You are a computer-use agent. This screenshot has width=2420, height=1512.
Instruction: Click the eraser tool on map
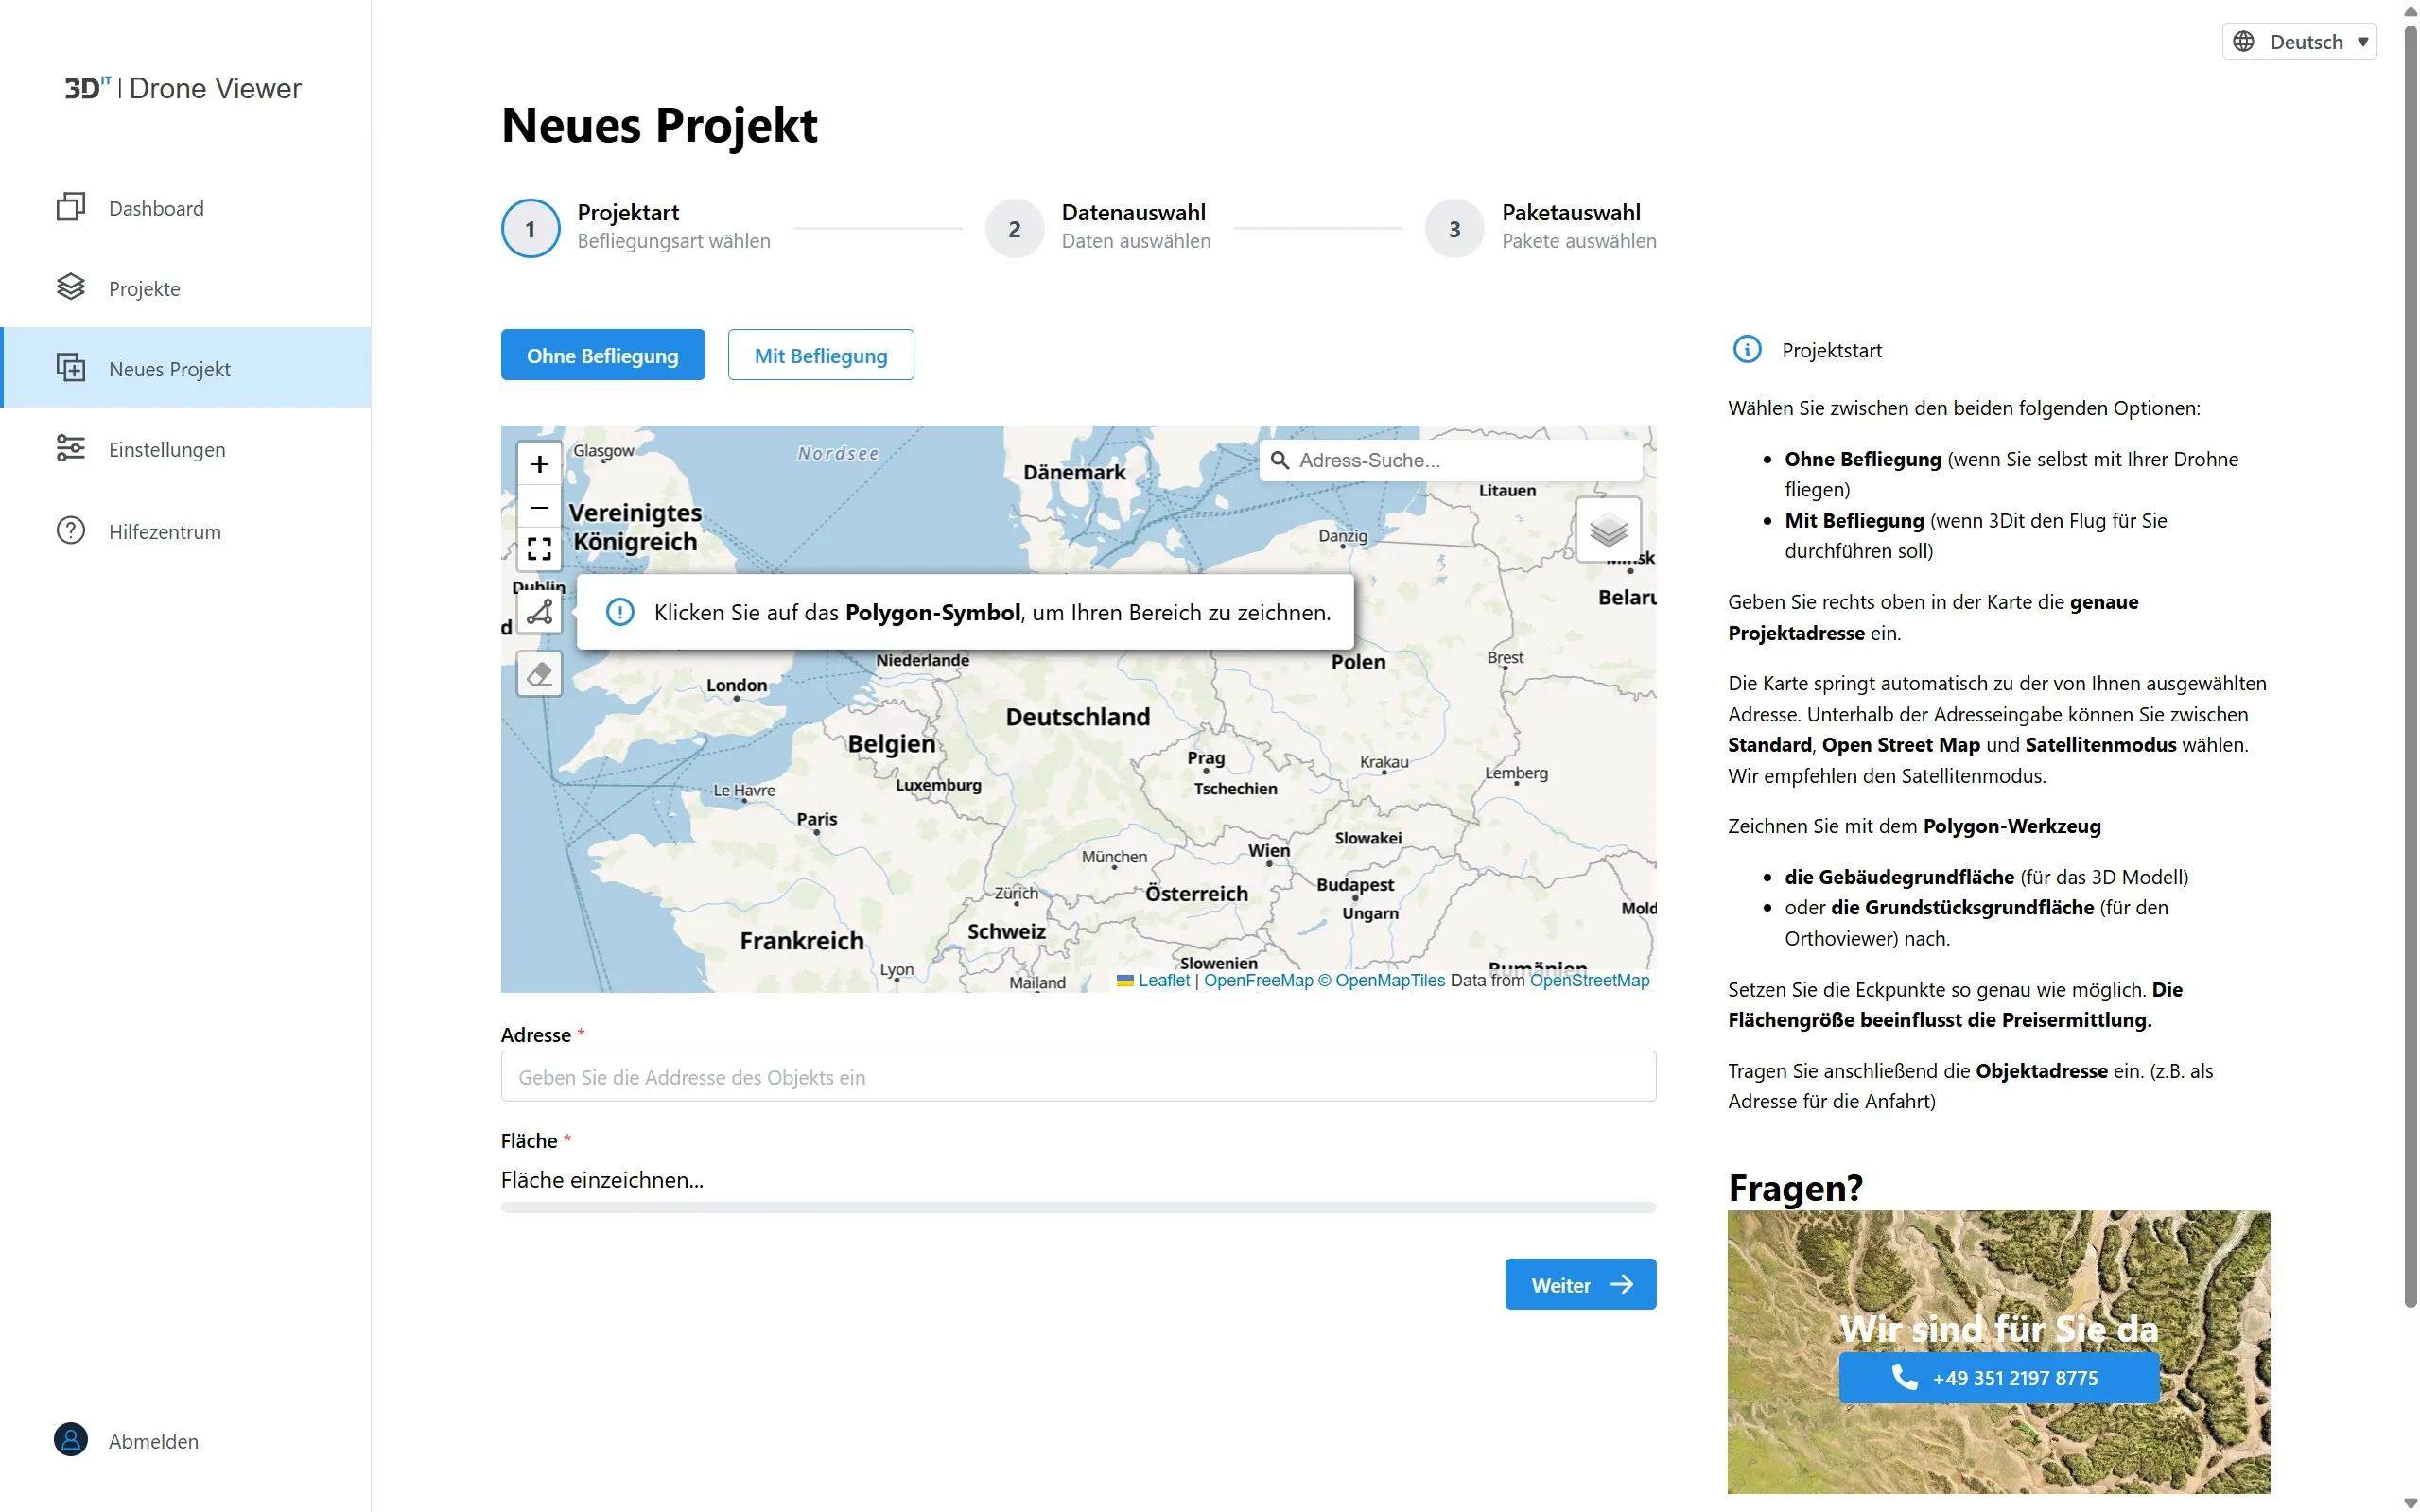[539, 674]
